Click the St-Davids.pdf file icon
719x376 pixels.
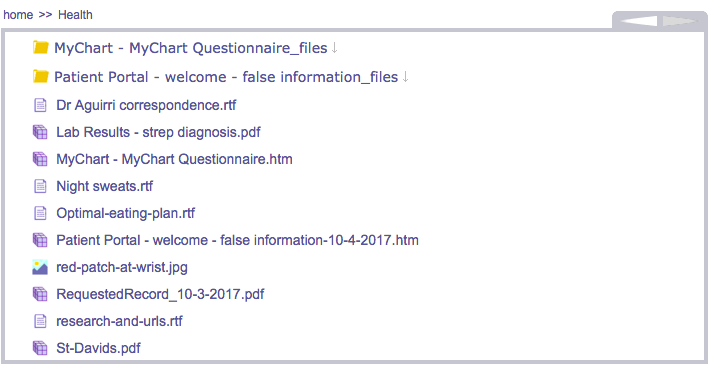point(40,348)
